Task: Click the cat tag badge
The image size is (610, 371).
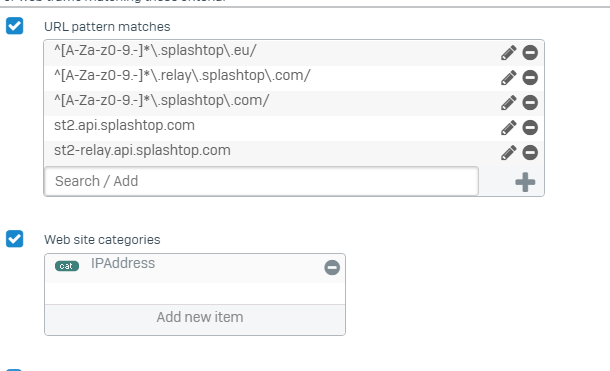Action: [67, 266]
